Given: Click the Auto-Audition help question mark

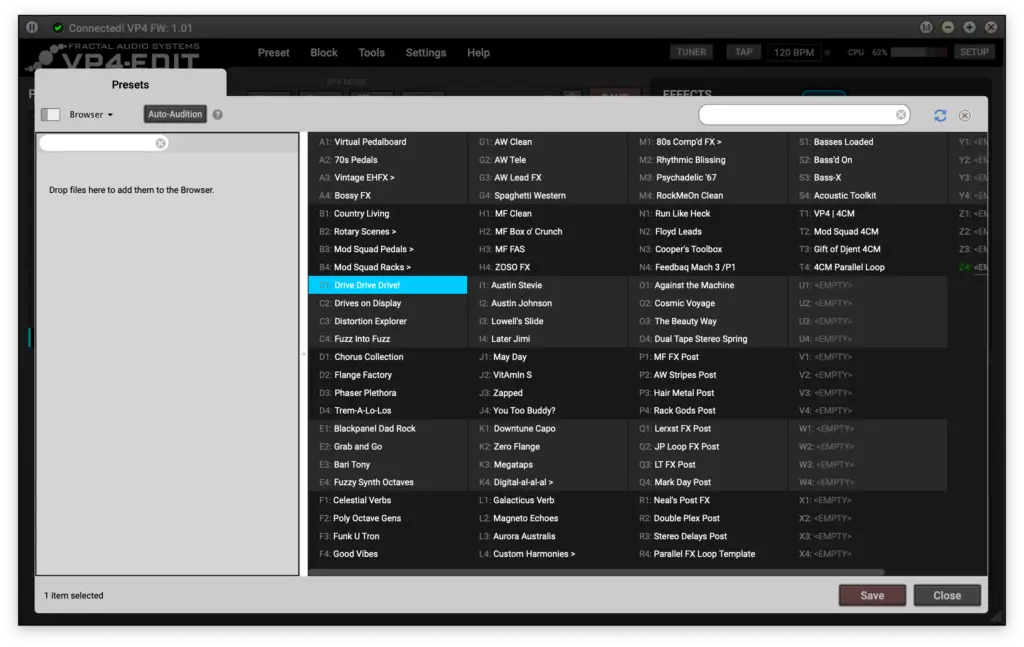Looking at the screenshot, I should pyautogui.click(x=218, y=114).
